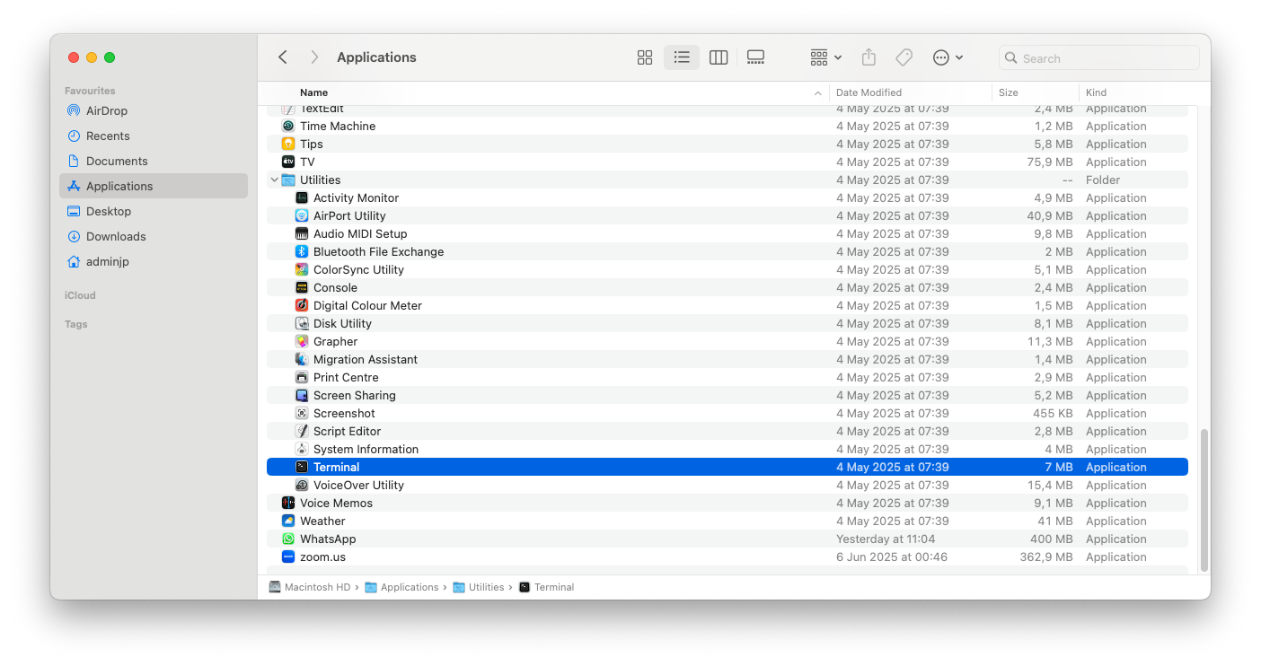
Task: Go forward using the right chevron
Action: click(314, 58)
